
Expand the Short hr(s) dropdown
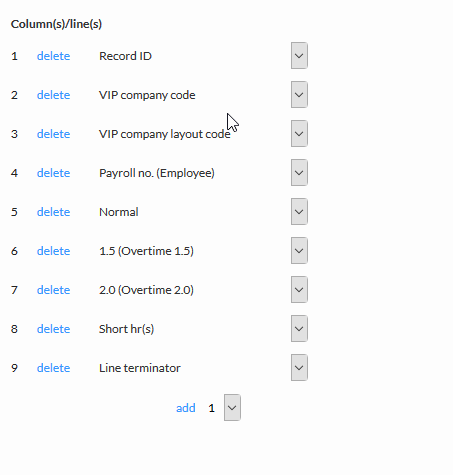click(299, 329)
